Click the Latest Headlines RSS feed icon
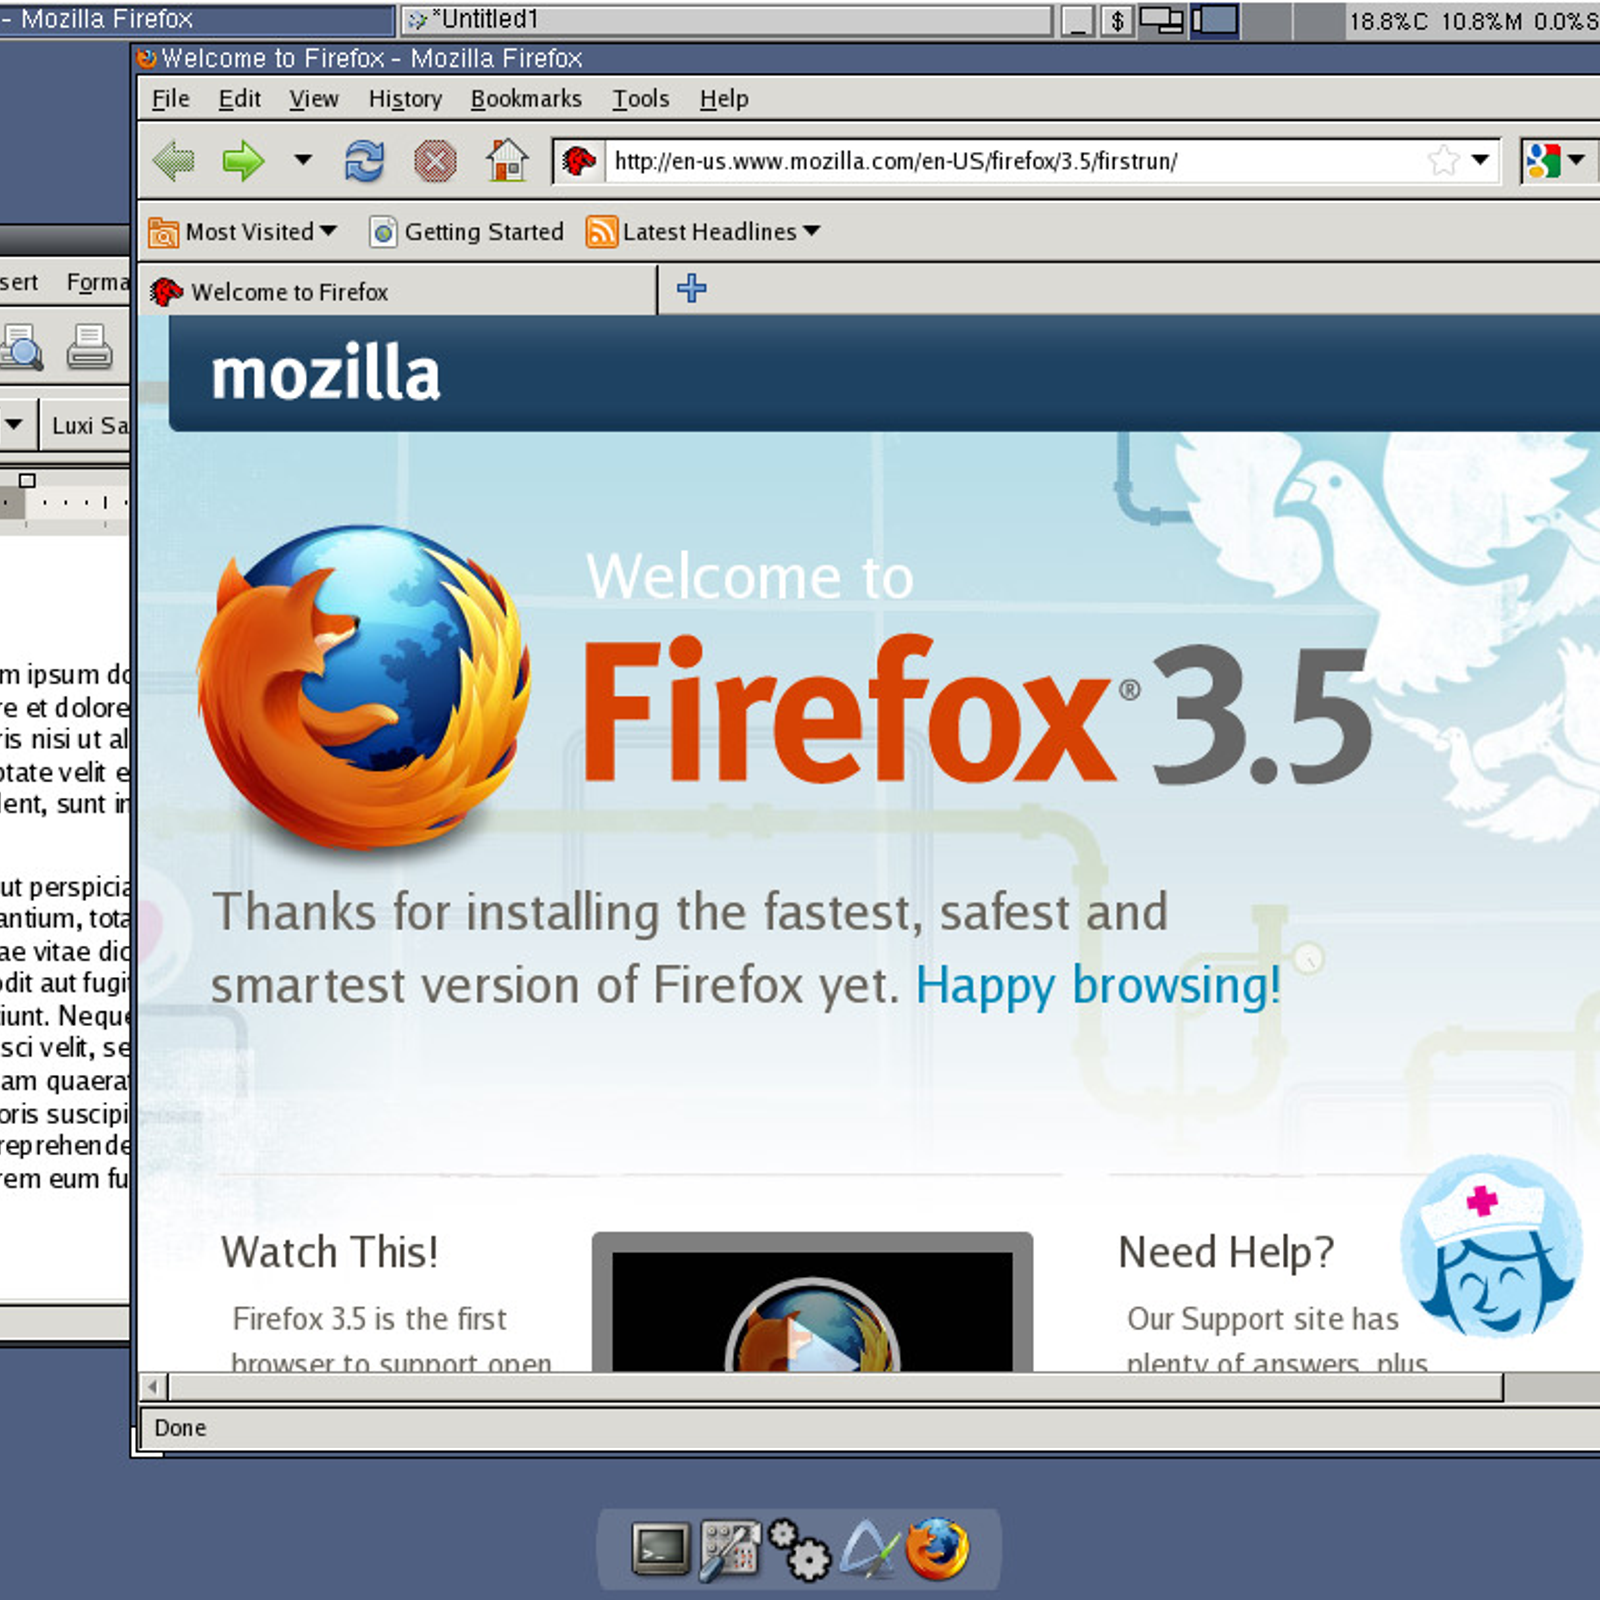This screenshot has height=1600, width=1600. [601, 232]
